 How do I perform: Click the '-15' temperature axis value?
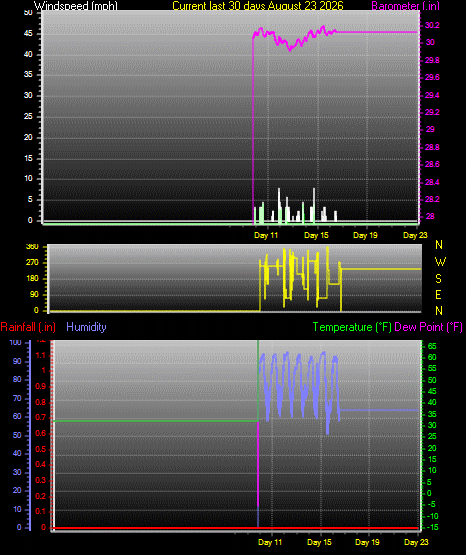point(432,527)
